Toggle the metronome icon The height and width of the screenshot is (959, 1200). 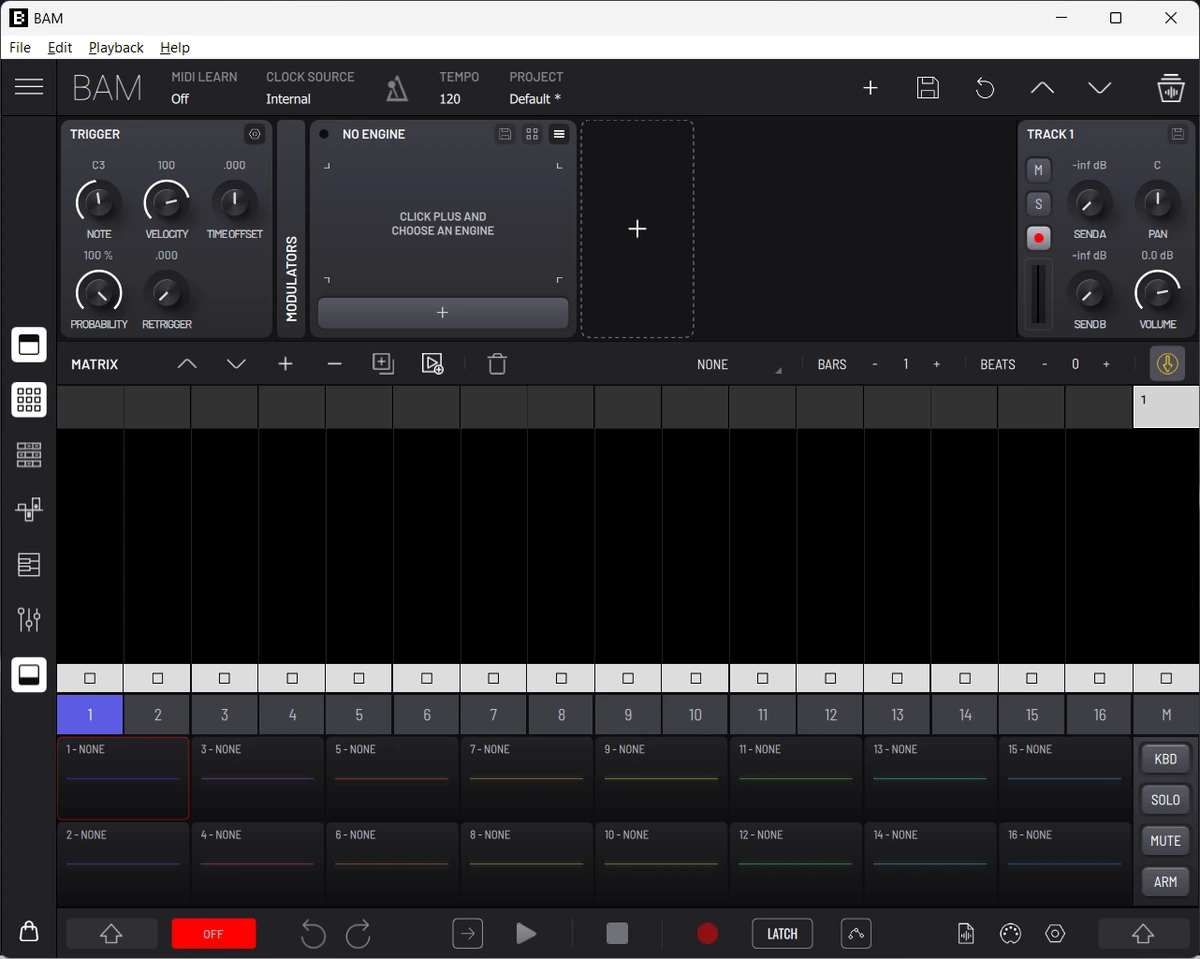click(397, 88)
